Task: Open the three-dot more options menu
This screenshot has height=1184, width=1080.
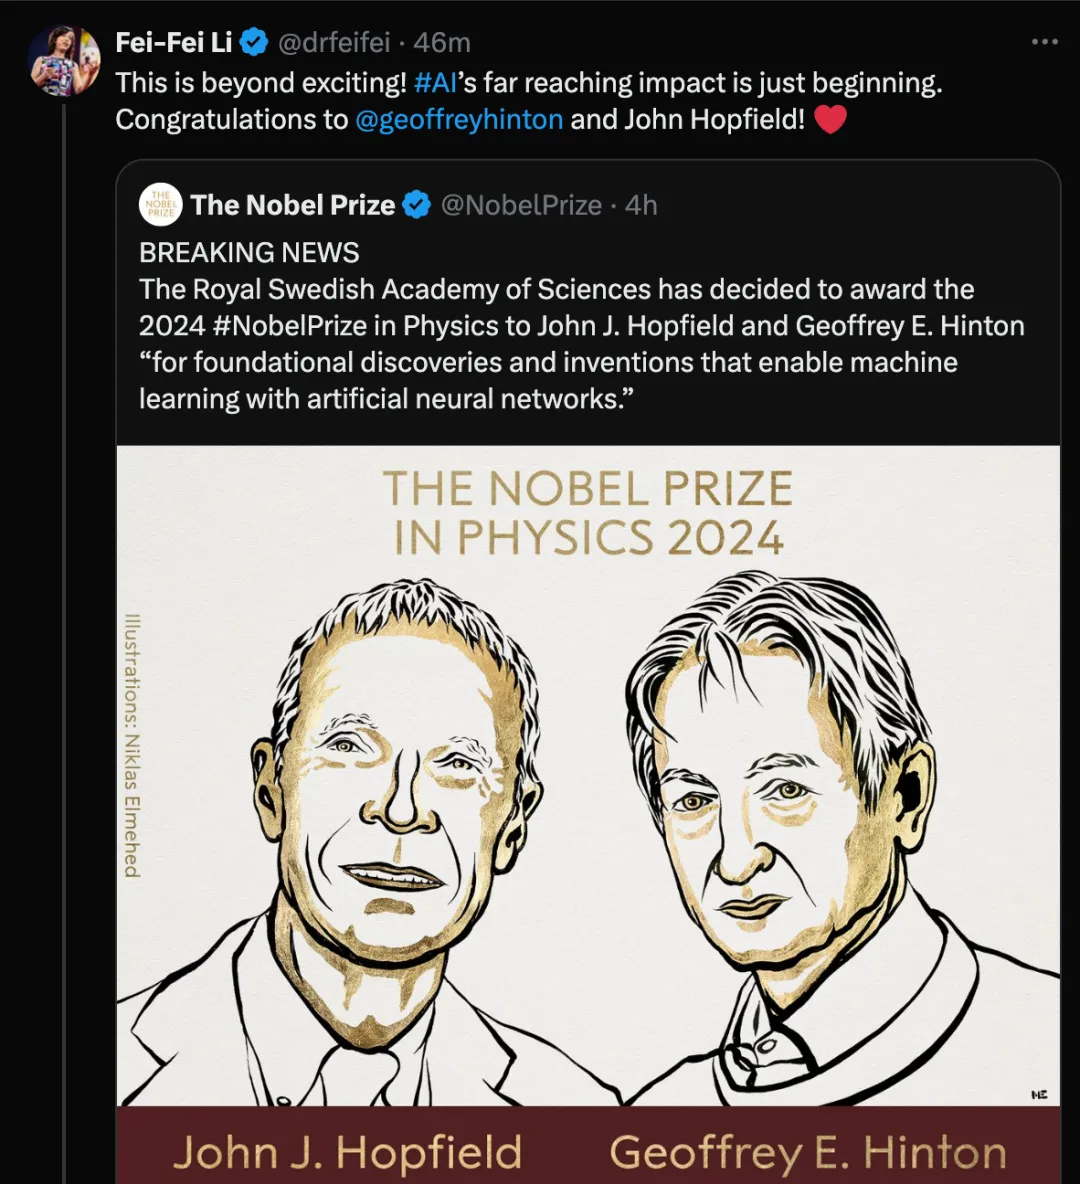Action: pyautogui.click(x=1045, y=42)
